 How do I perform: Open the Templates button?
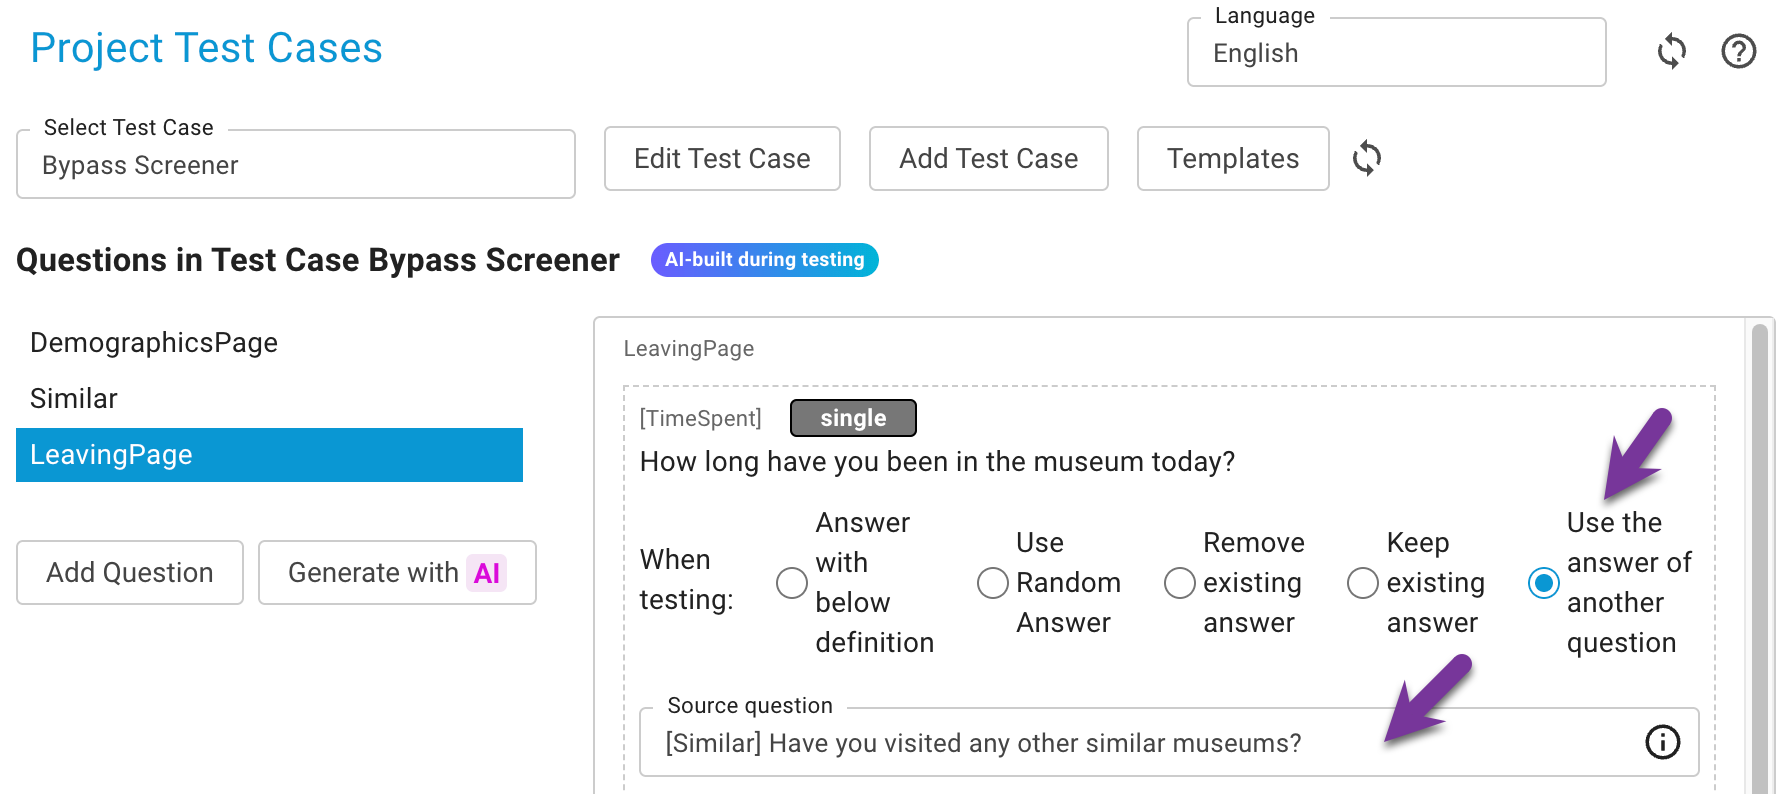click(1233, 158)
